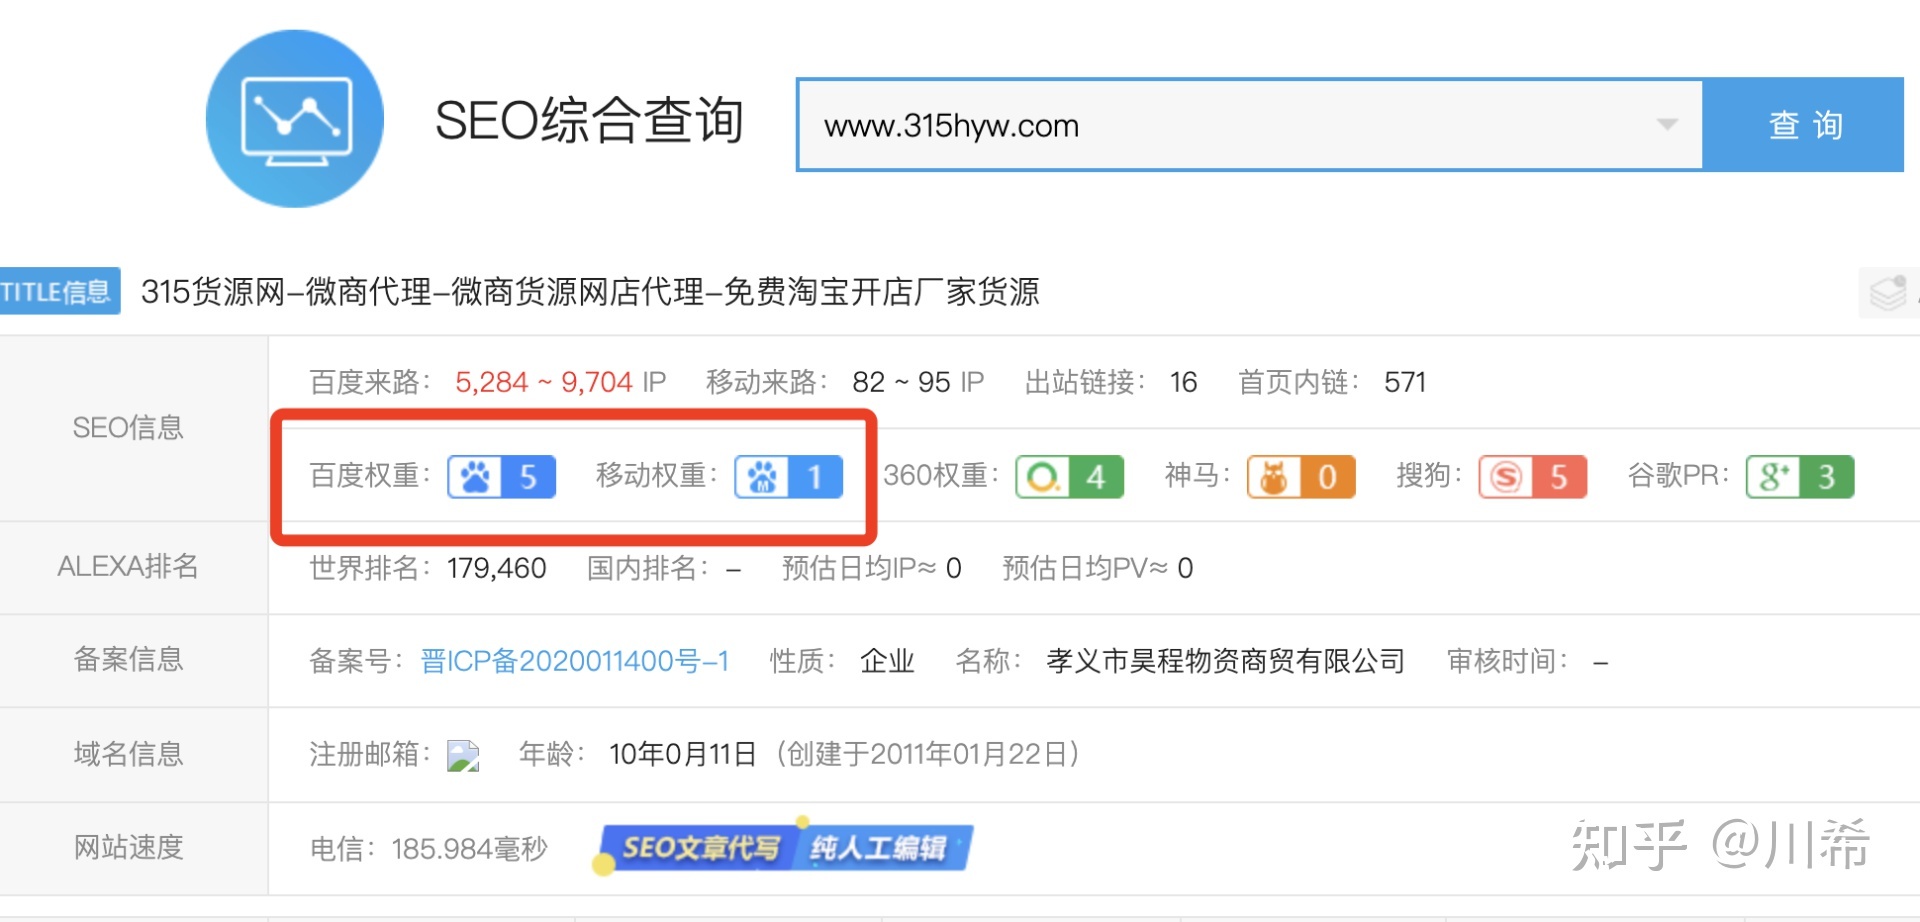Click the mobile weight Baidu icon showing 1
1920x922 pixels.
click(x=788, y=477)
